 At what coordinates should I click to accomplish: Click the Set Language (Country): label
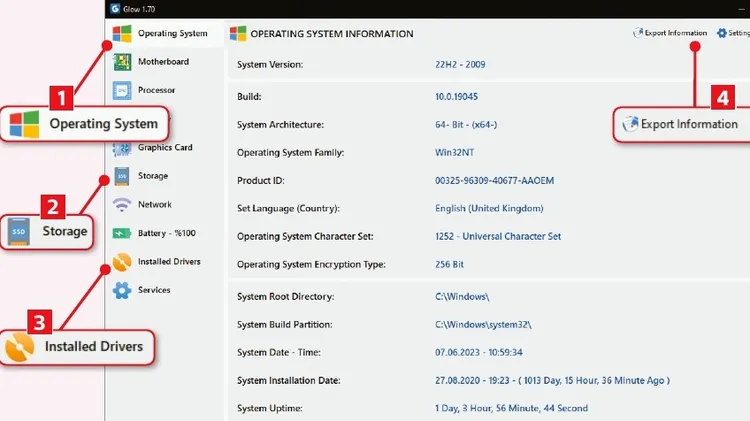288,208
